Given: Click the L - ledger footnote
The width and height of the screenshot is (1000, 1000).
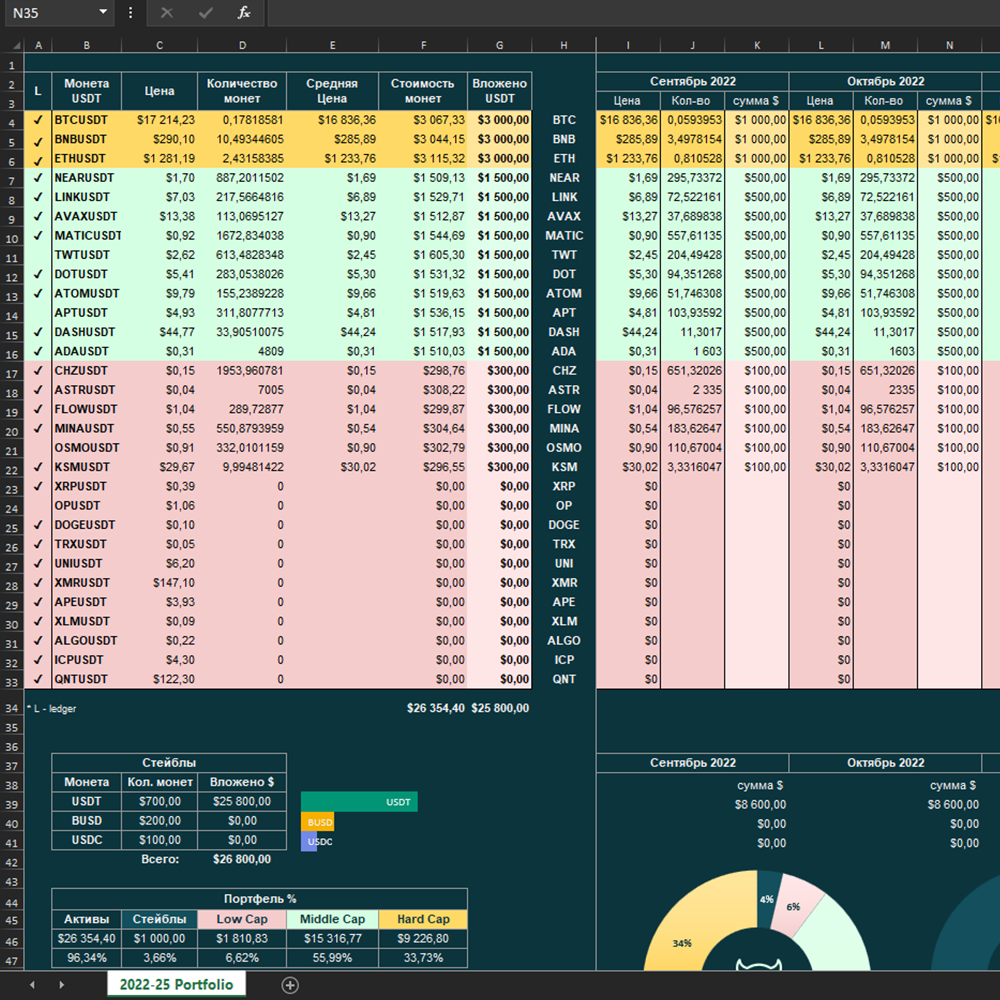Looking at the screenshot, I should click(52, 709).
